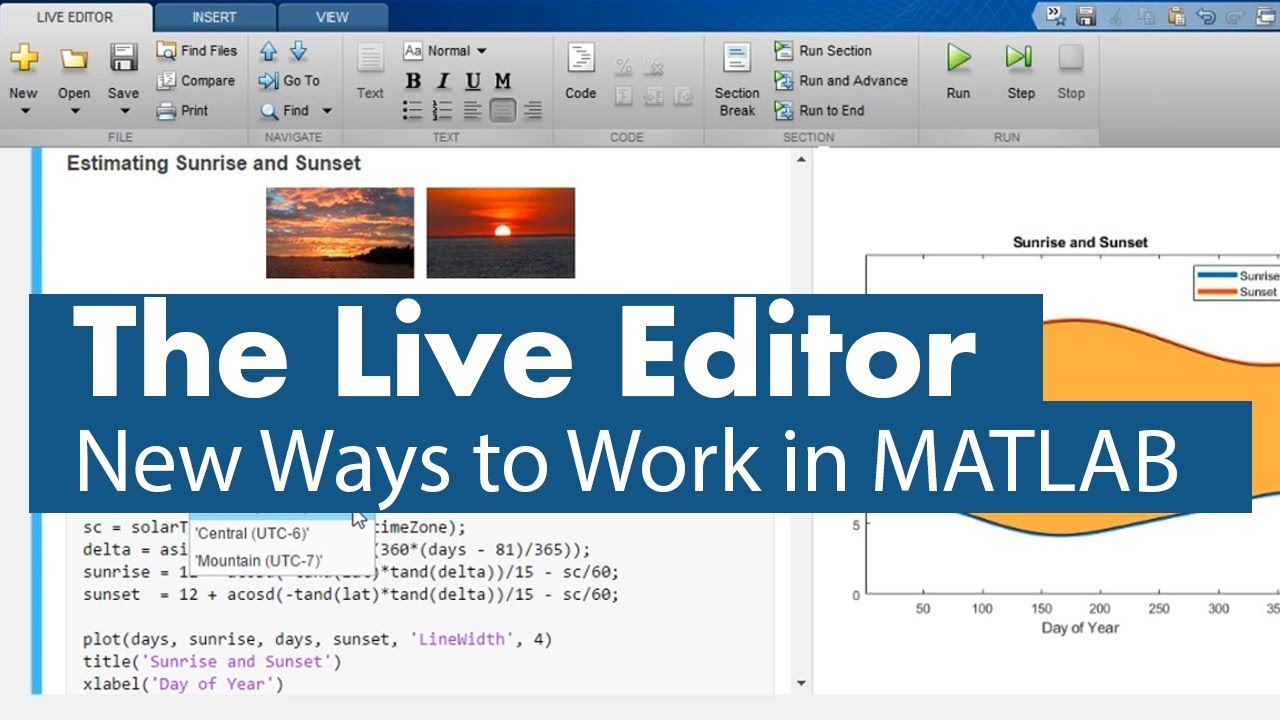The image size is (1280, 720).
Task: Switch to the LIVE EDITOR tab
Action: 75,17
